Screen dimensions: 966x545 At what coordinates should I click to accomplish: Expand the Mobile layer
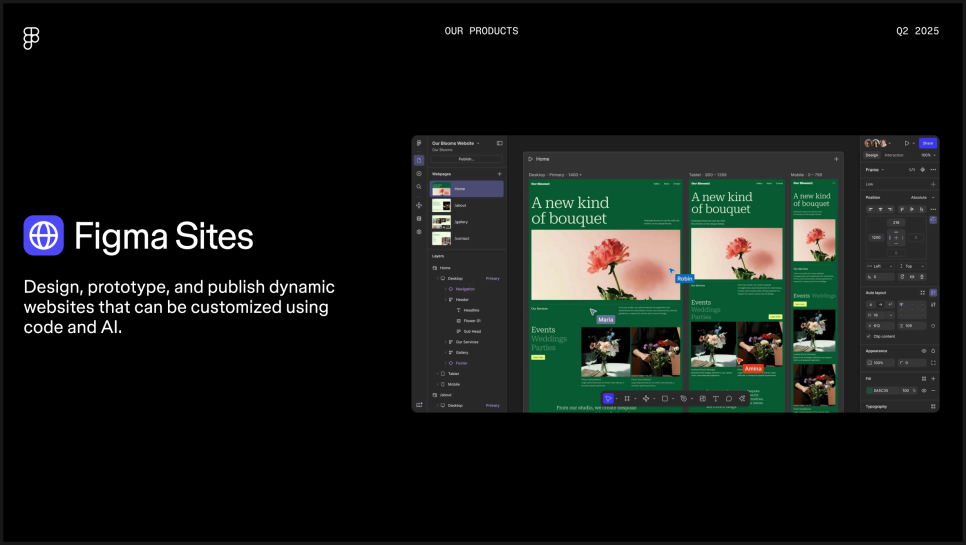pos(438,384)
